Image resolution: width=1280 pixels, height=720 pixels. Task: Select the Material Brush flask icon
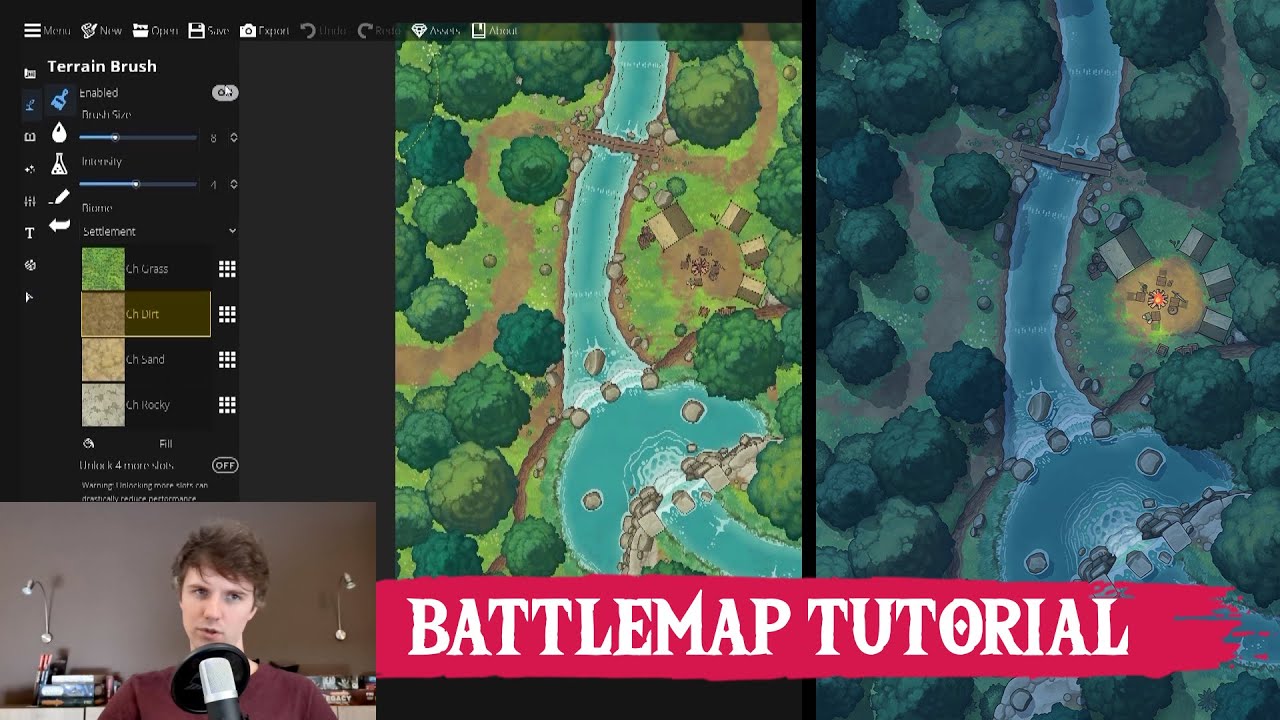[x=59, y=165]
